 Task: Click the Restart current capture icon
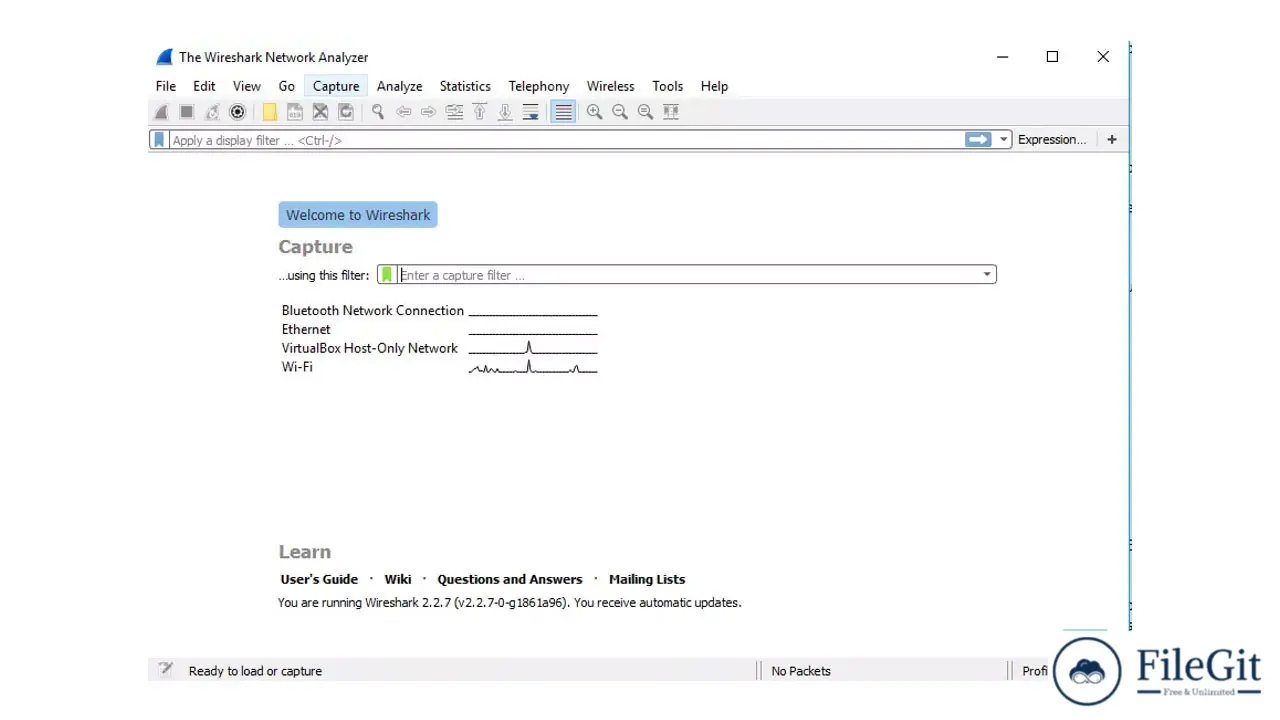click(x=212, y=112)
